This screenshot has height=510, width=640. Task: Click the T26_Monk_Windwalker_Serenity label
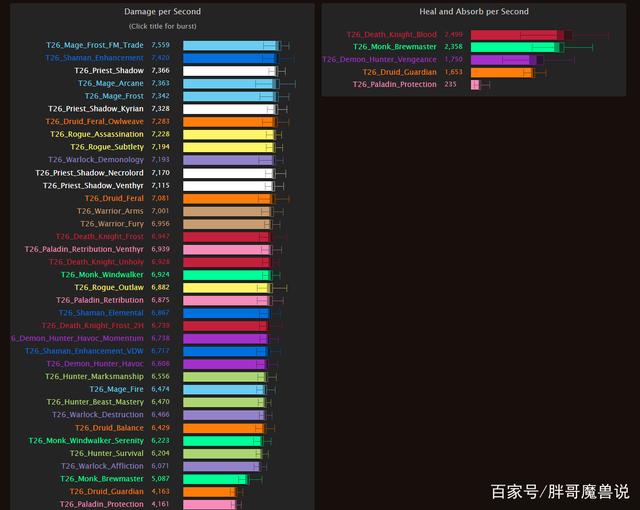[86, 441]
